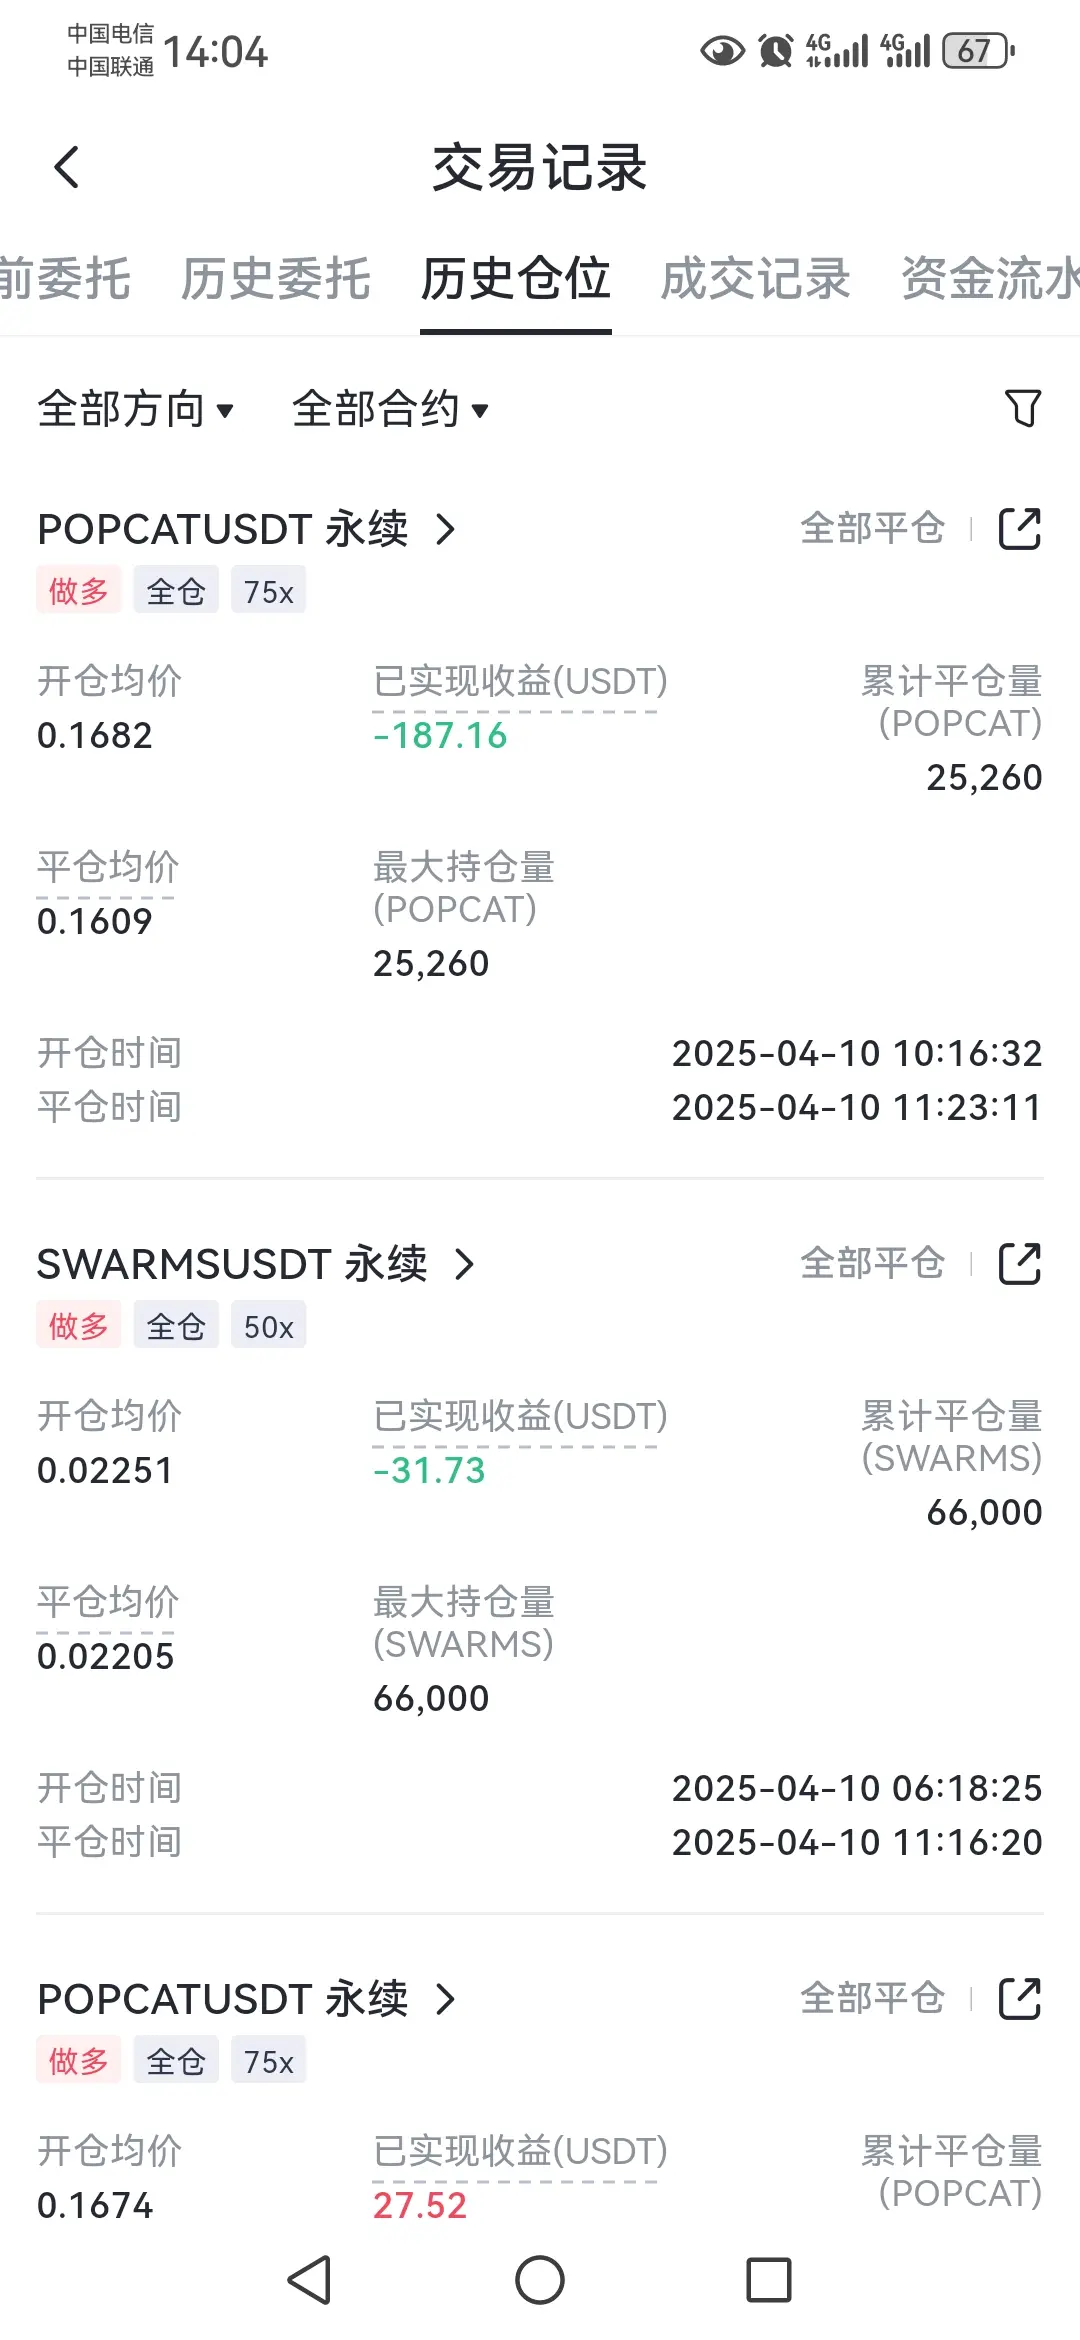Tap the Android home circle button

click(540, 2280)
